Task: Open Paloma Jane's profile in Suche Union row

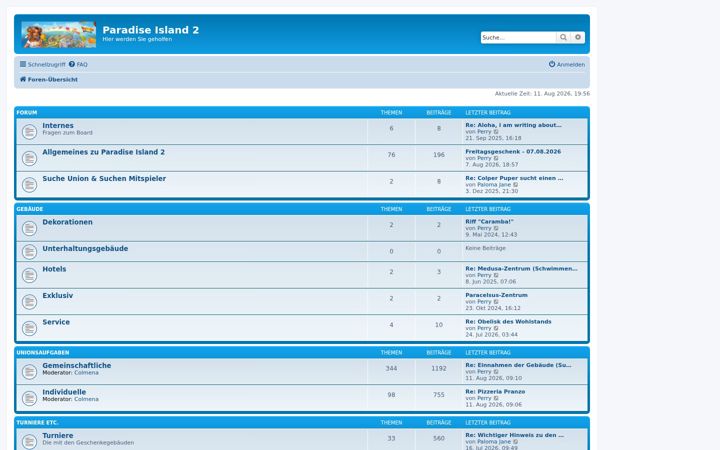Action: point(494,185)
